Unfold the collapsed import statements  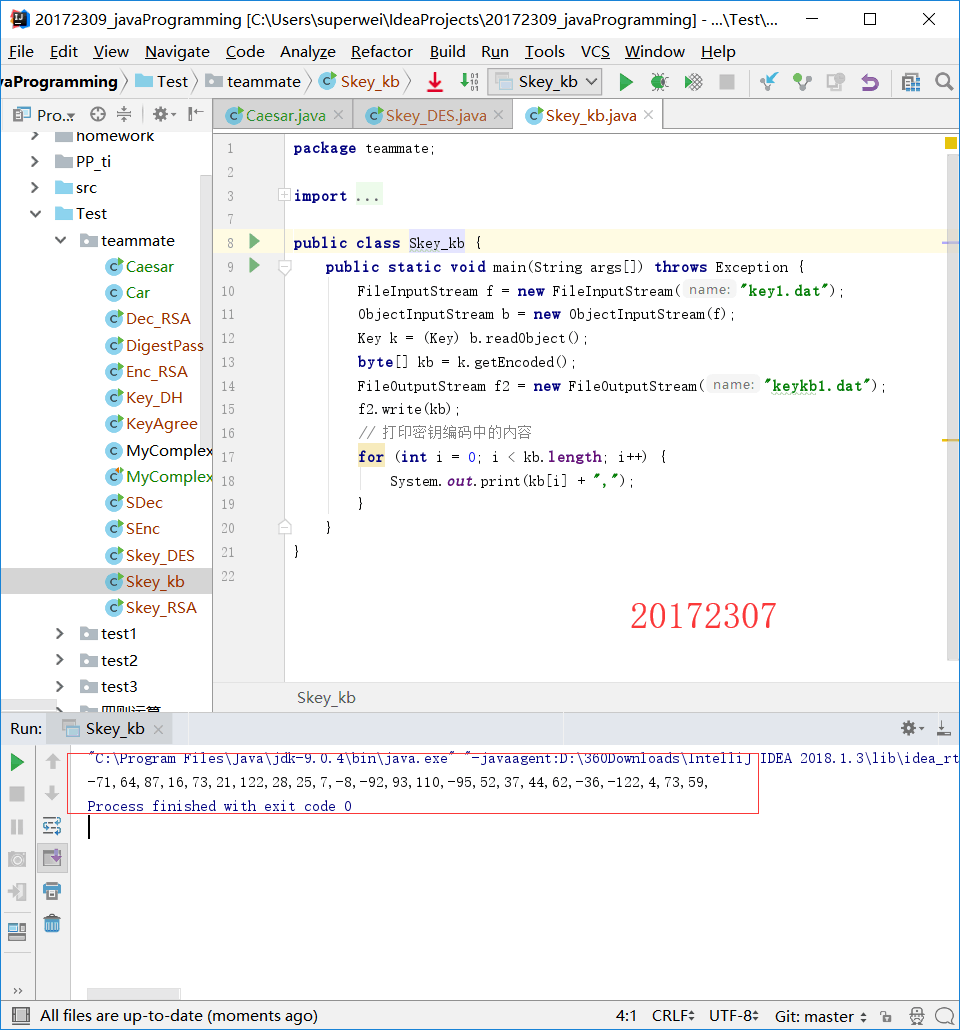(284, 195)
